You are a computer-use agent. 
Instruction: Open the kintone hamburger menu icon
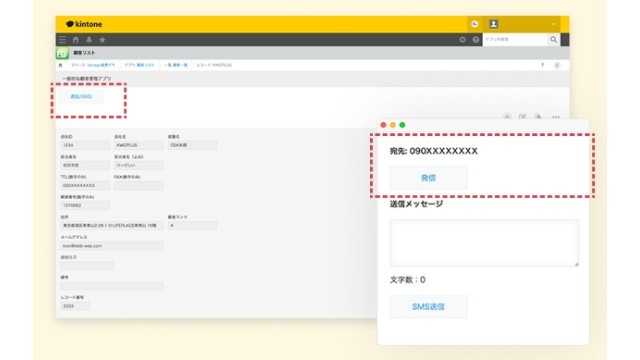[x=62, y=40]
